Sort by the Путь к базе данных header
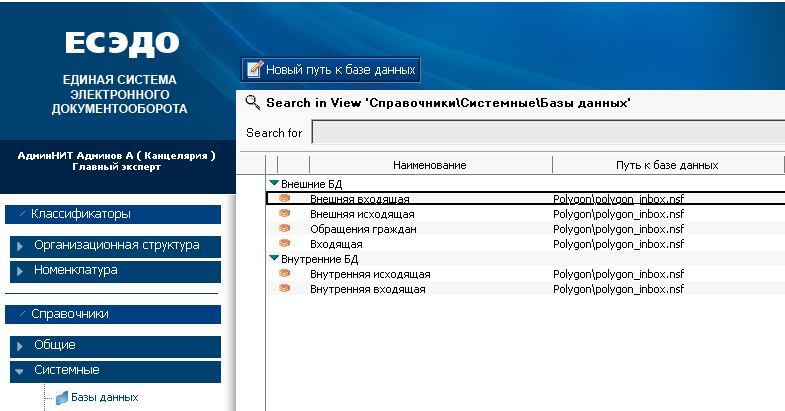Viewport: 785px width, 411px height. [x=667, y=165]
